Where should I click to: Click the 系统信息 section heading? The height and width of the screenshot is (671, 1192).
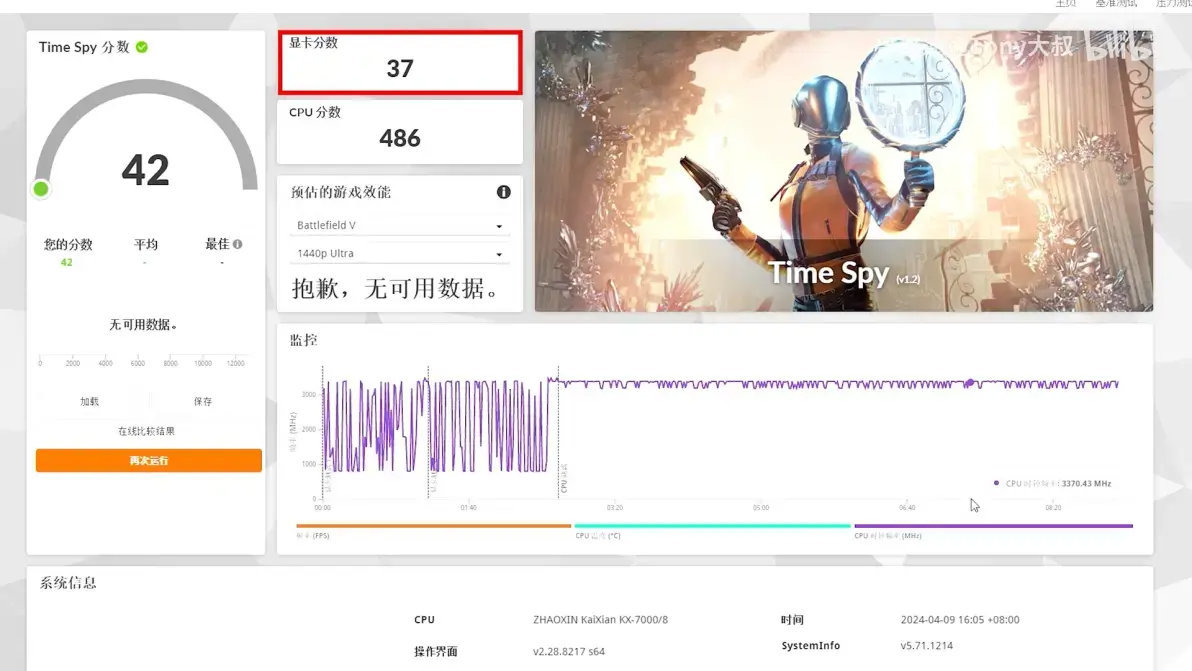click(68, 584)
